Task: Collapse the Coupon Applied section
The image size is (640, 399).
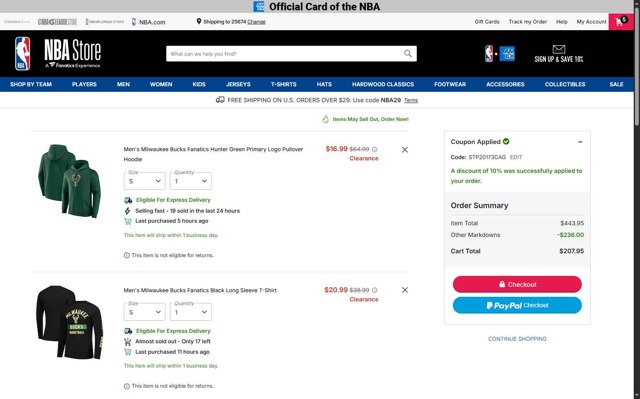Action: pyautogui.click(x=580, y=142)
